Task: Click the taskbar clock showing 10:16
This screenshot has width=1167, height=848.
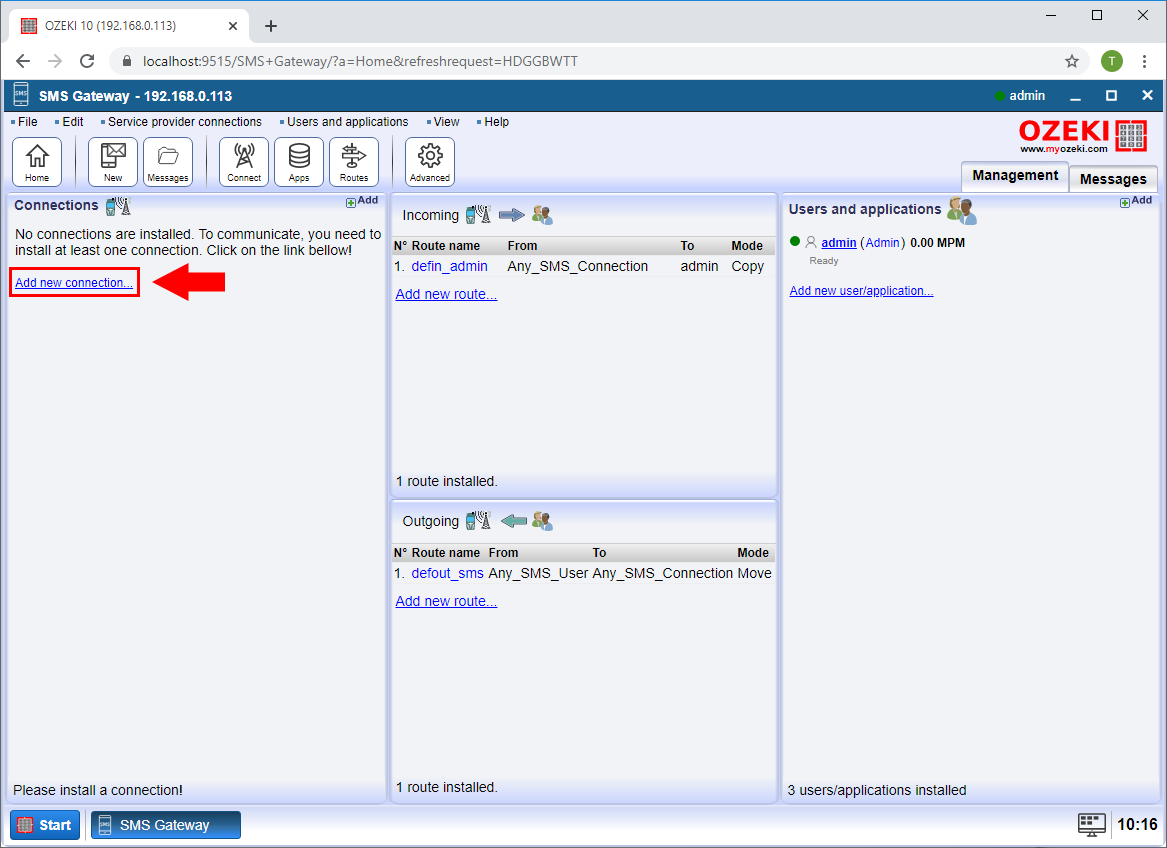Action: click(1137, 824)
